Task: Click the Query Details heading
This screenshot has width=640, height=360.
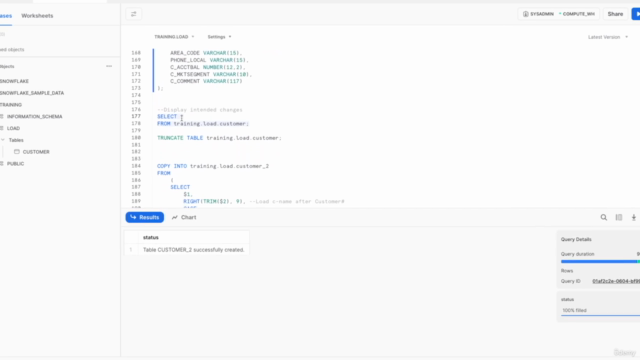Action: pyautogui.click(x=576, y=240)
